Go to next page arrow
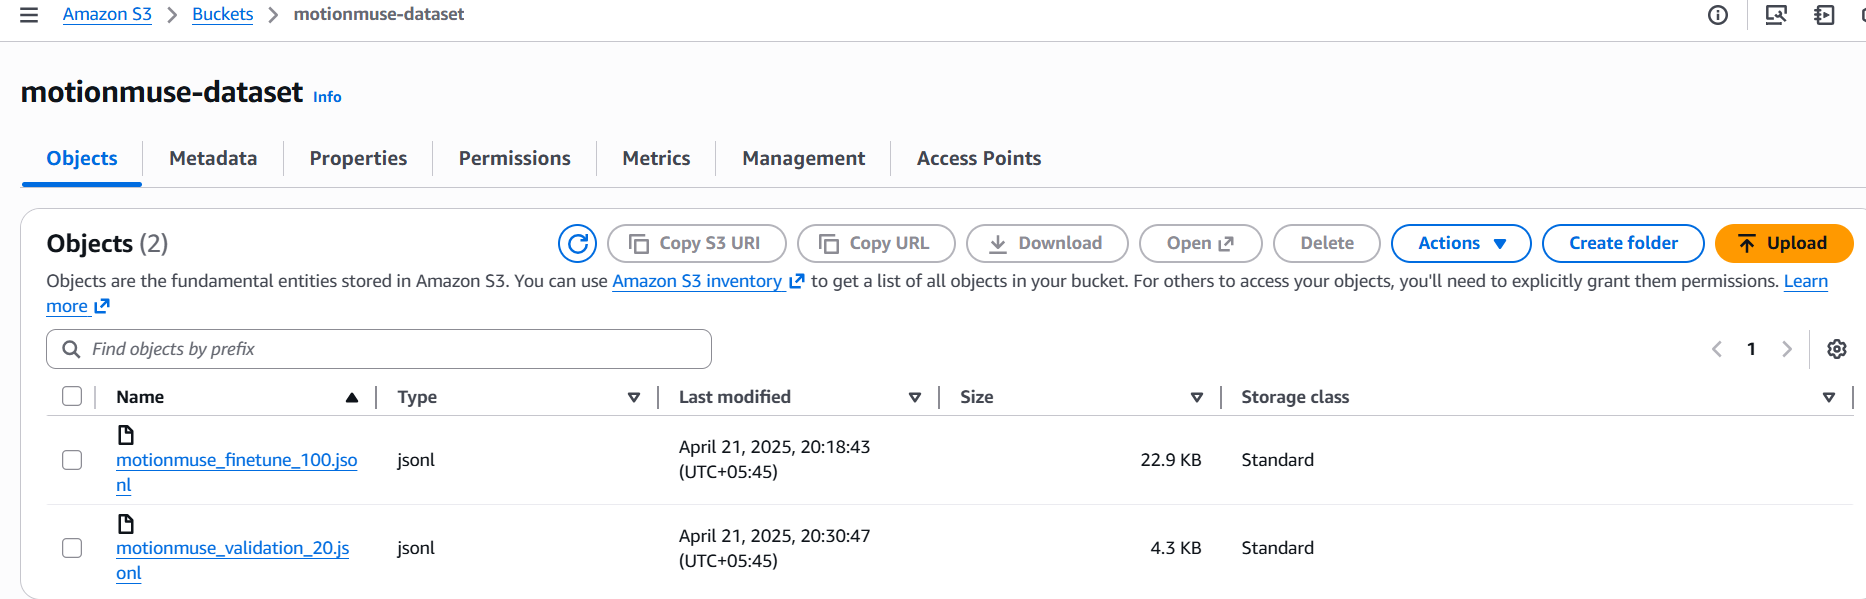This screenshot has height=599, width=1866. [1786, 349]
